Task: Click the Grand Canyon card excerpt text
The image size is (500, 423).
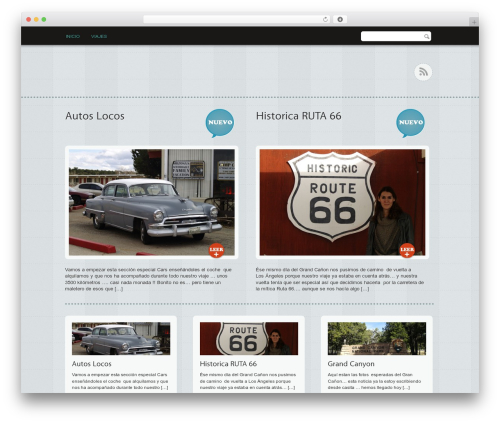Action: [374, 381]
